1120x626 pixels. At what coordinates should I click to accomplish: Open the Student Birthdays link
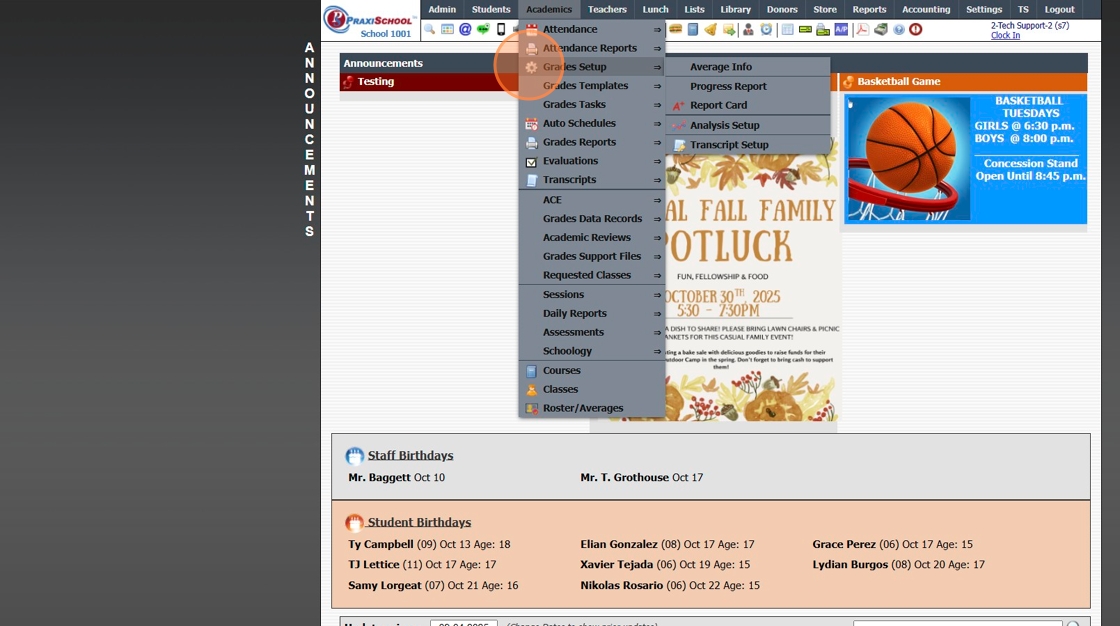pyautogui.click(x=419, y=522)
